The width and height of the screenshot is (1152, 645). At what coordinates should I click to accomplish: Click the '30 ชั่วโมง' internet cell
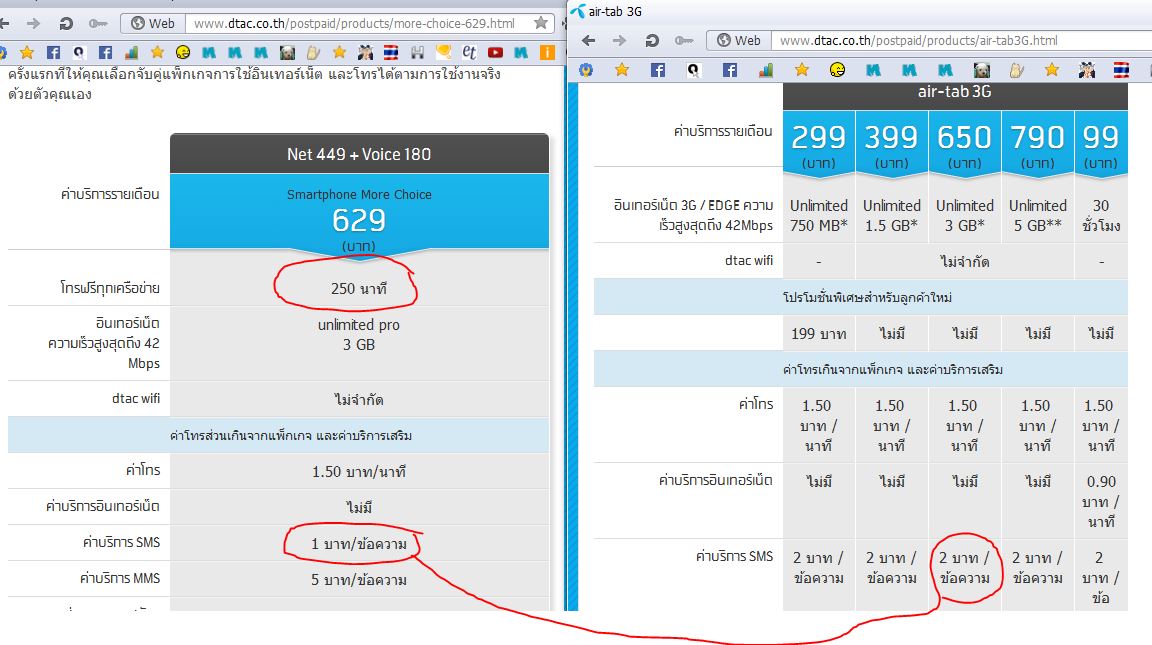tap(1101, 215)
